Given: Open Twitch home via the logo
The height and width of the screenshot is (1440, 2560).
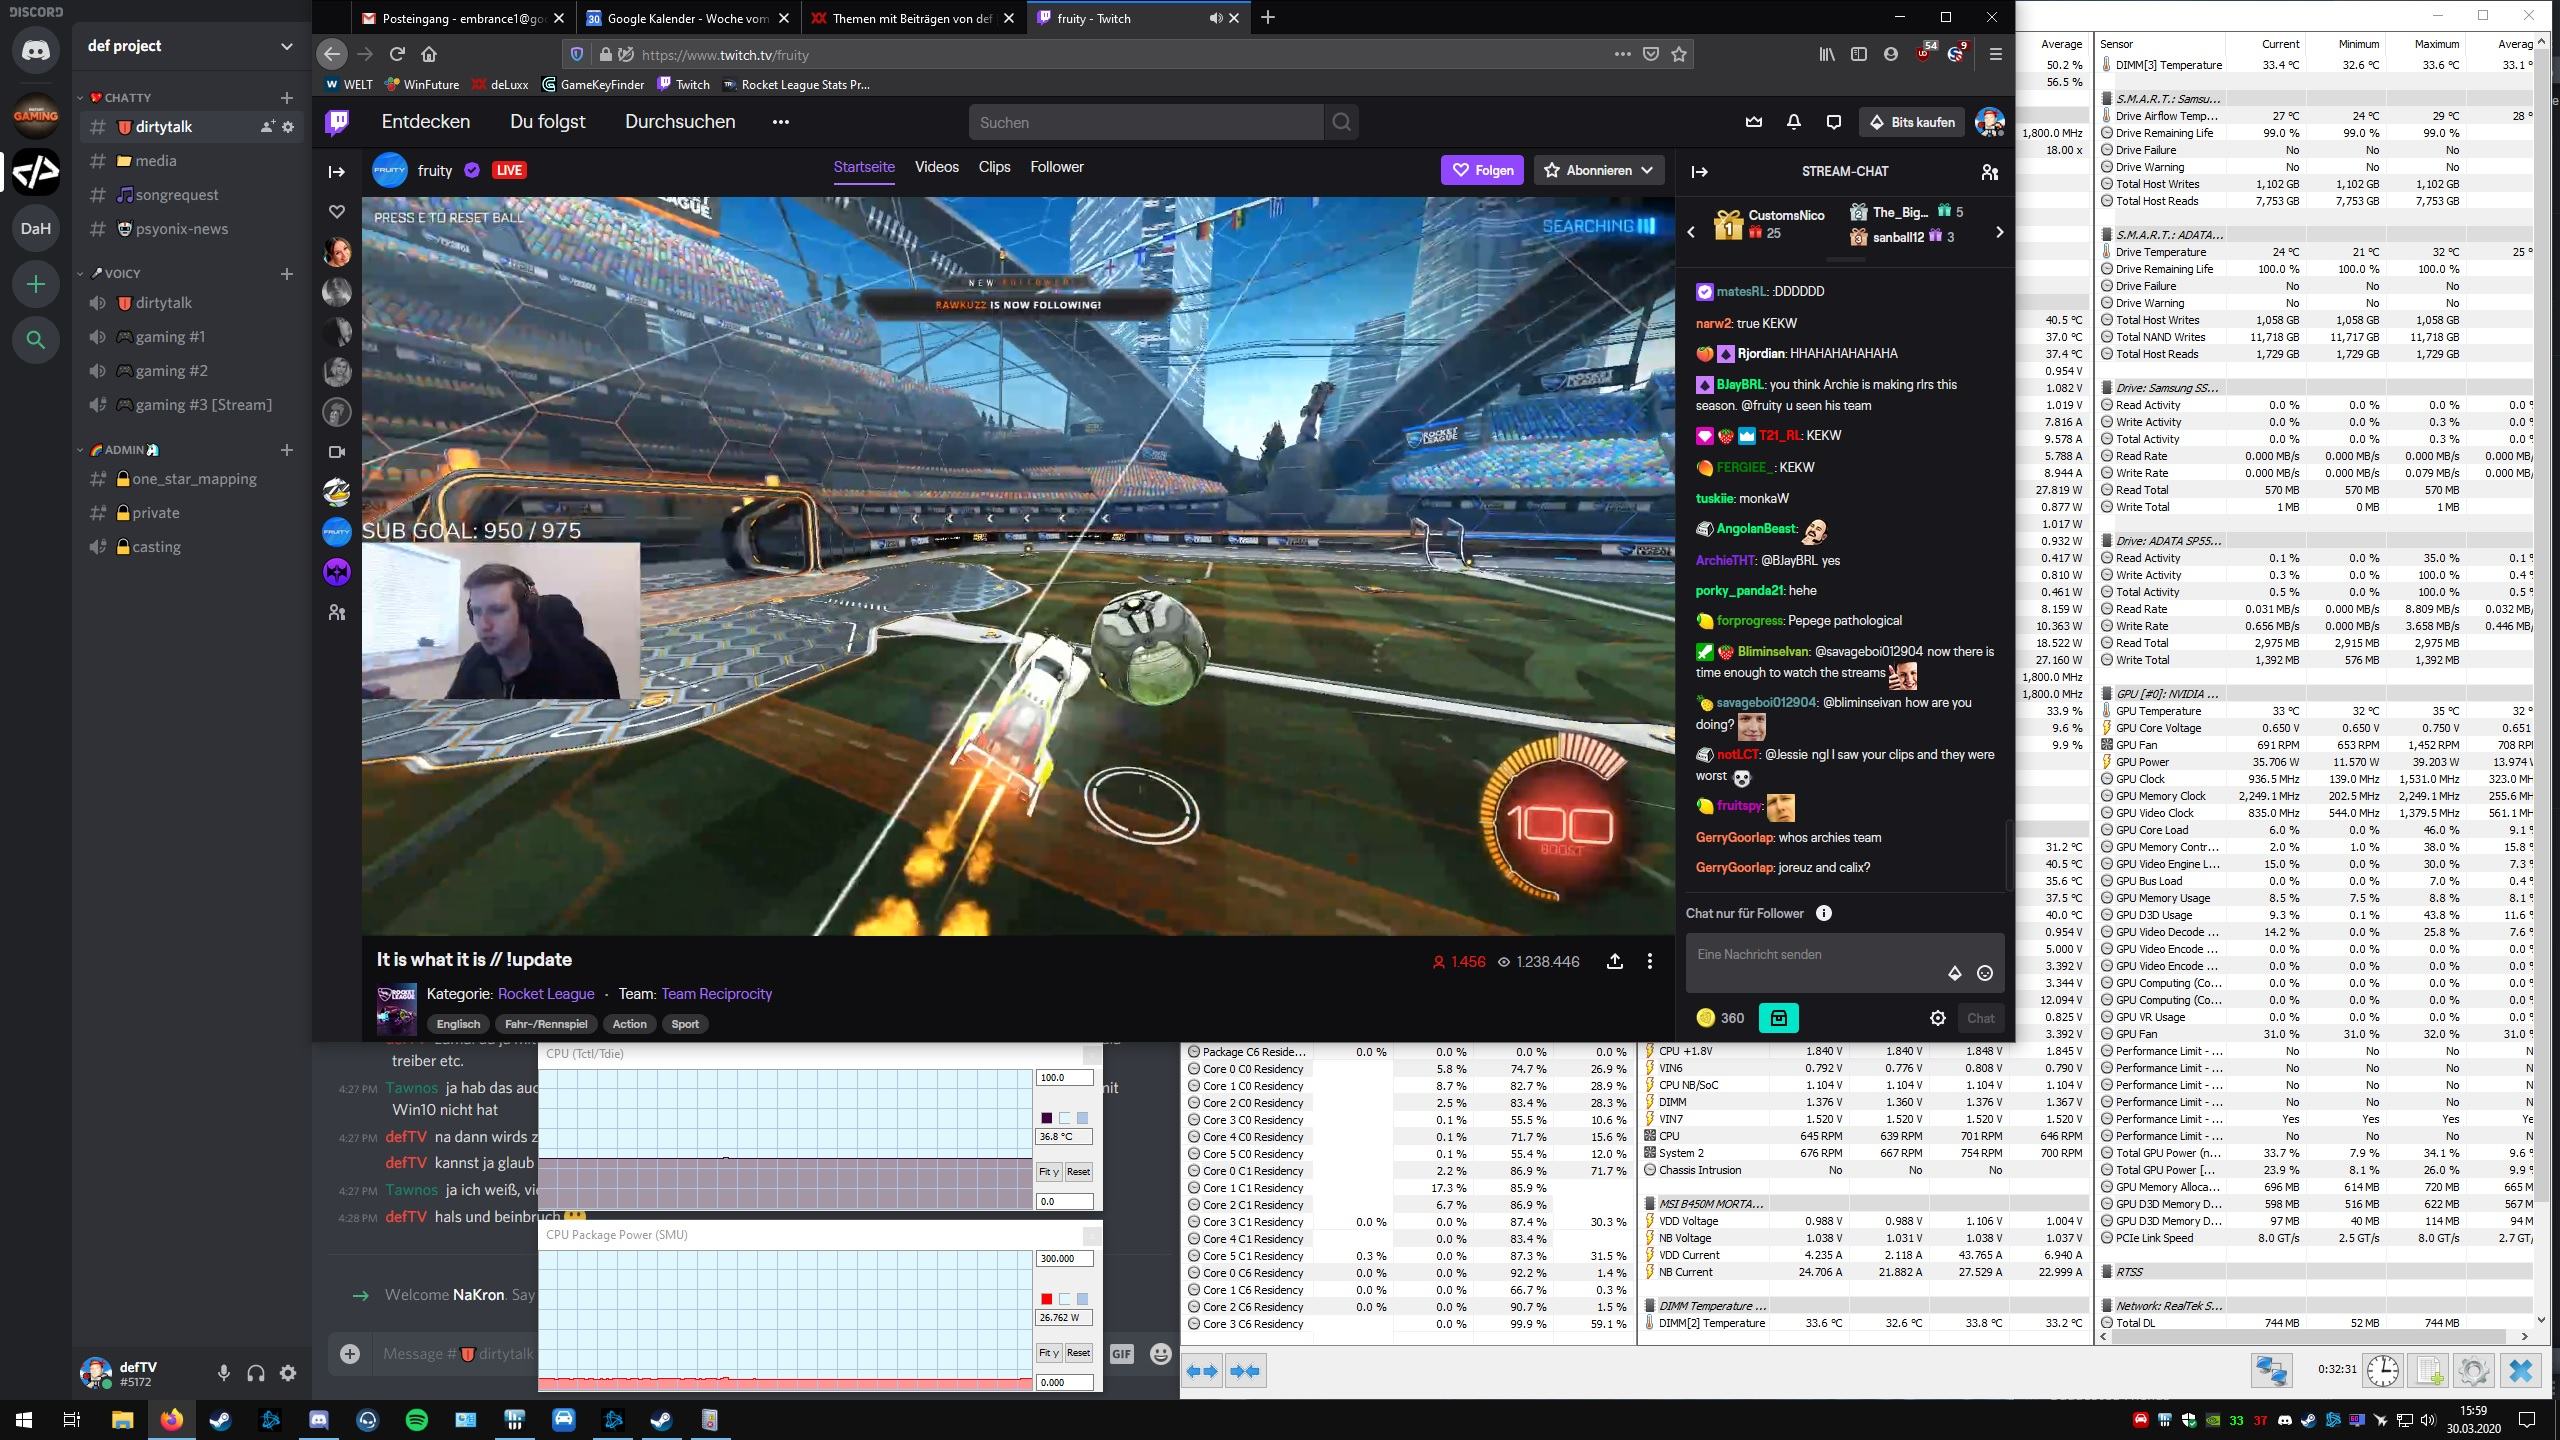Looking at the screenshot, I should (x=337, y=122).
